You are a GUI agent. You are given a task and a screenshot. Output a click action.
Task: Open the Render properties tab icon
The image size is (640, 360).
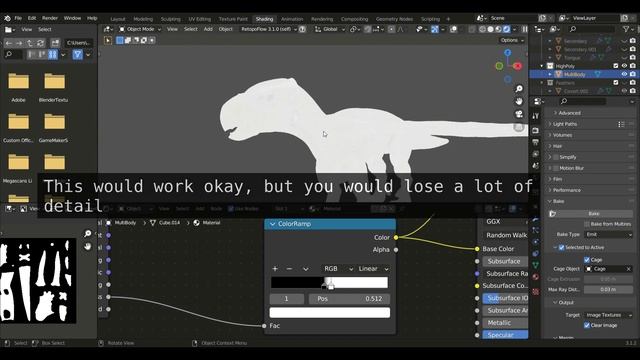point(536,130)
